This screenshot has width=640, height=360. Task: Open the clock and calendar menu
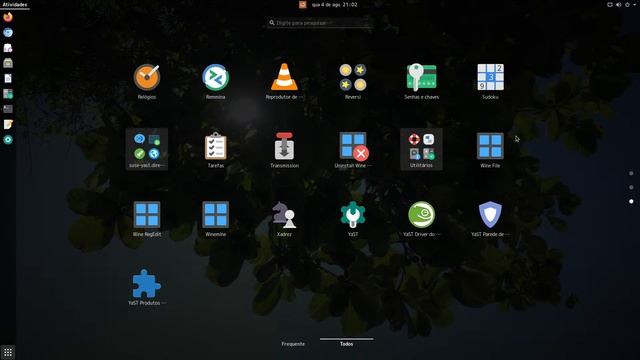pyautogui.click(x=334, y=4)
